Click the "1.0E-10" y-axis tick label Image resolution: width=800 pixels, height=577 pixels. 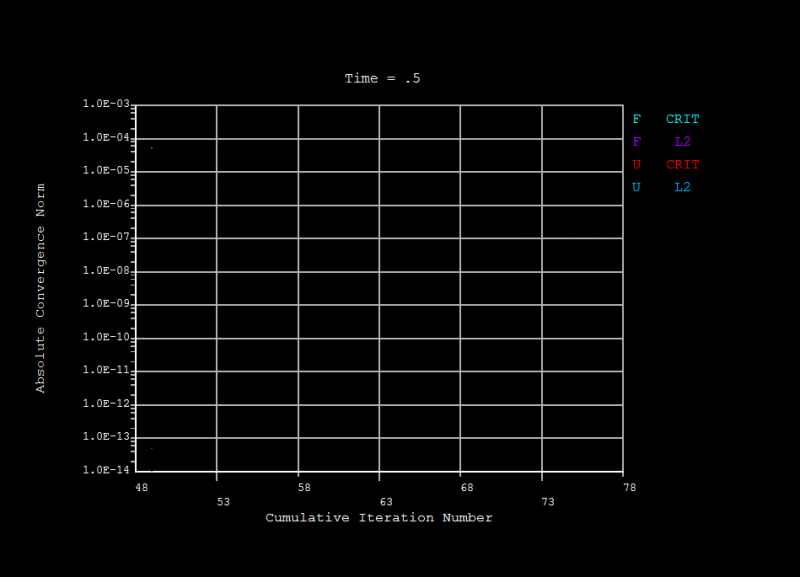[x=106, y=337]
